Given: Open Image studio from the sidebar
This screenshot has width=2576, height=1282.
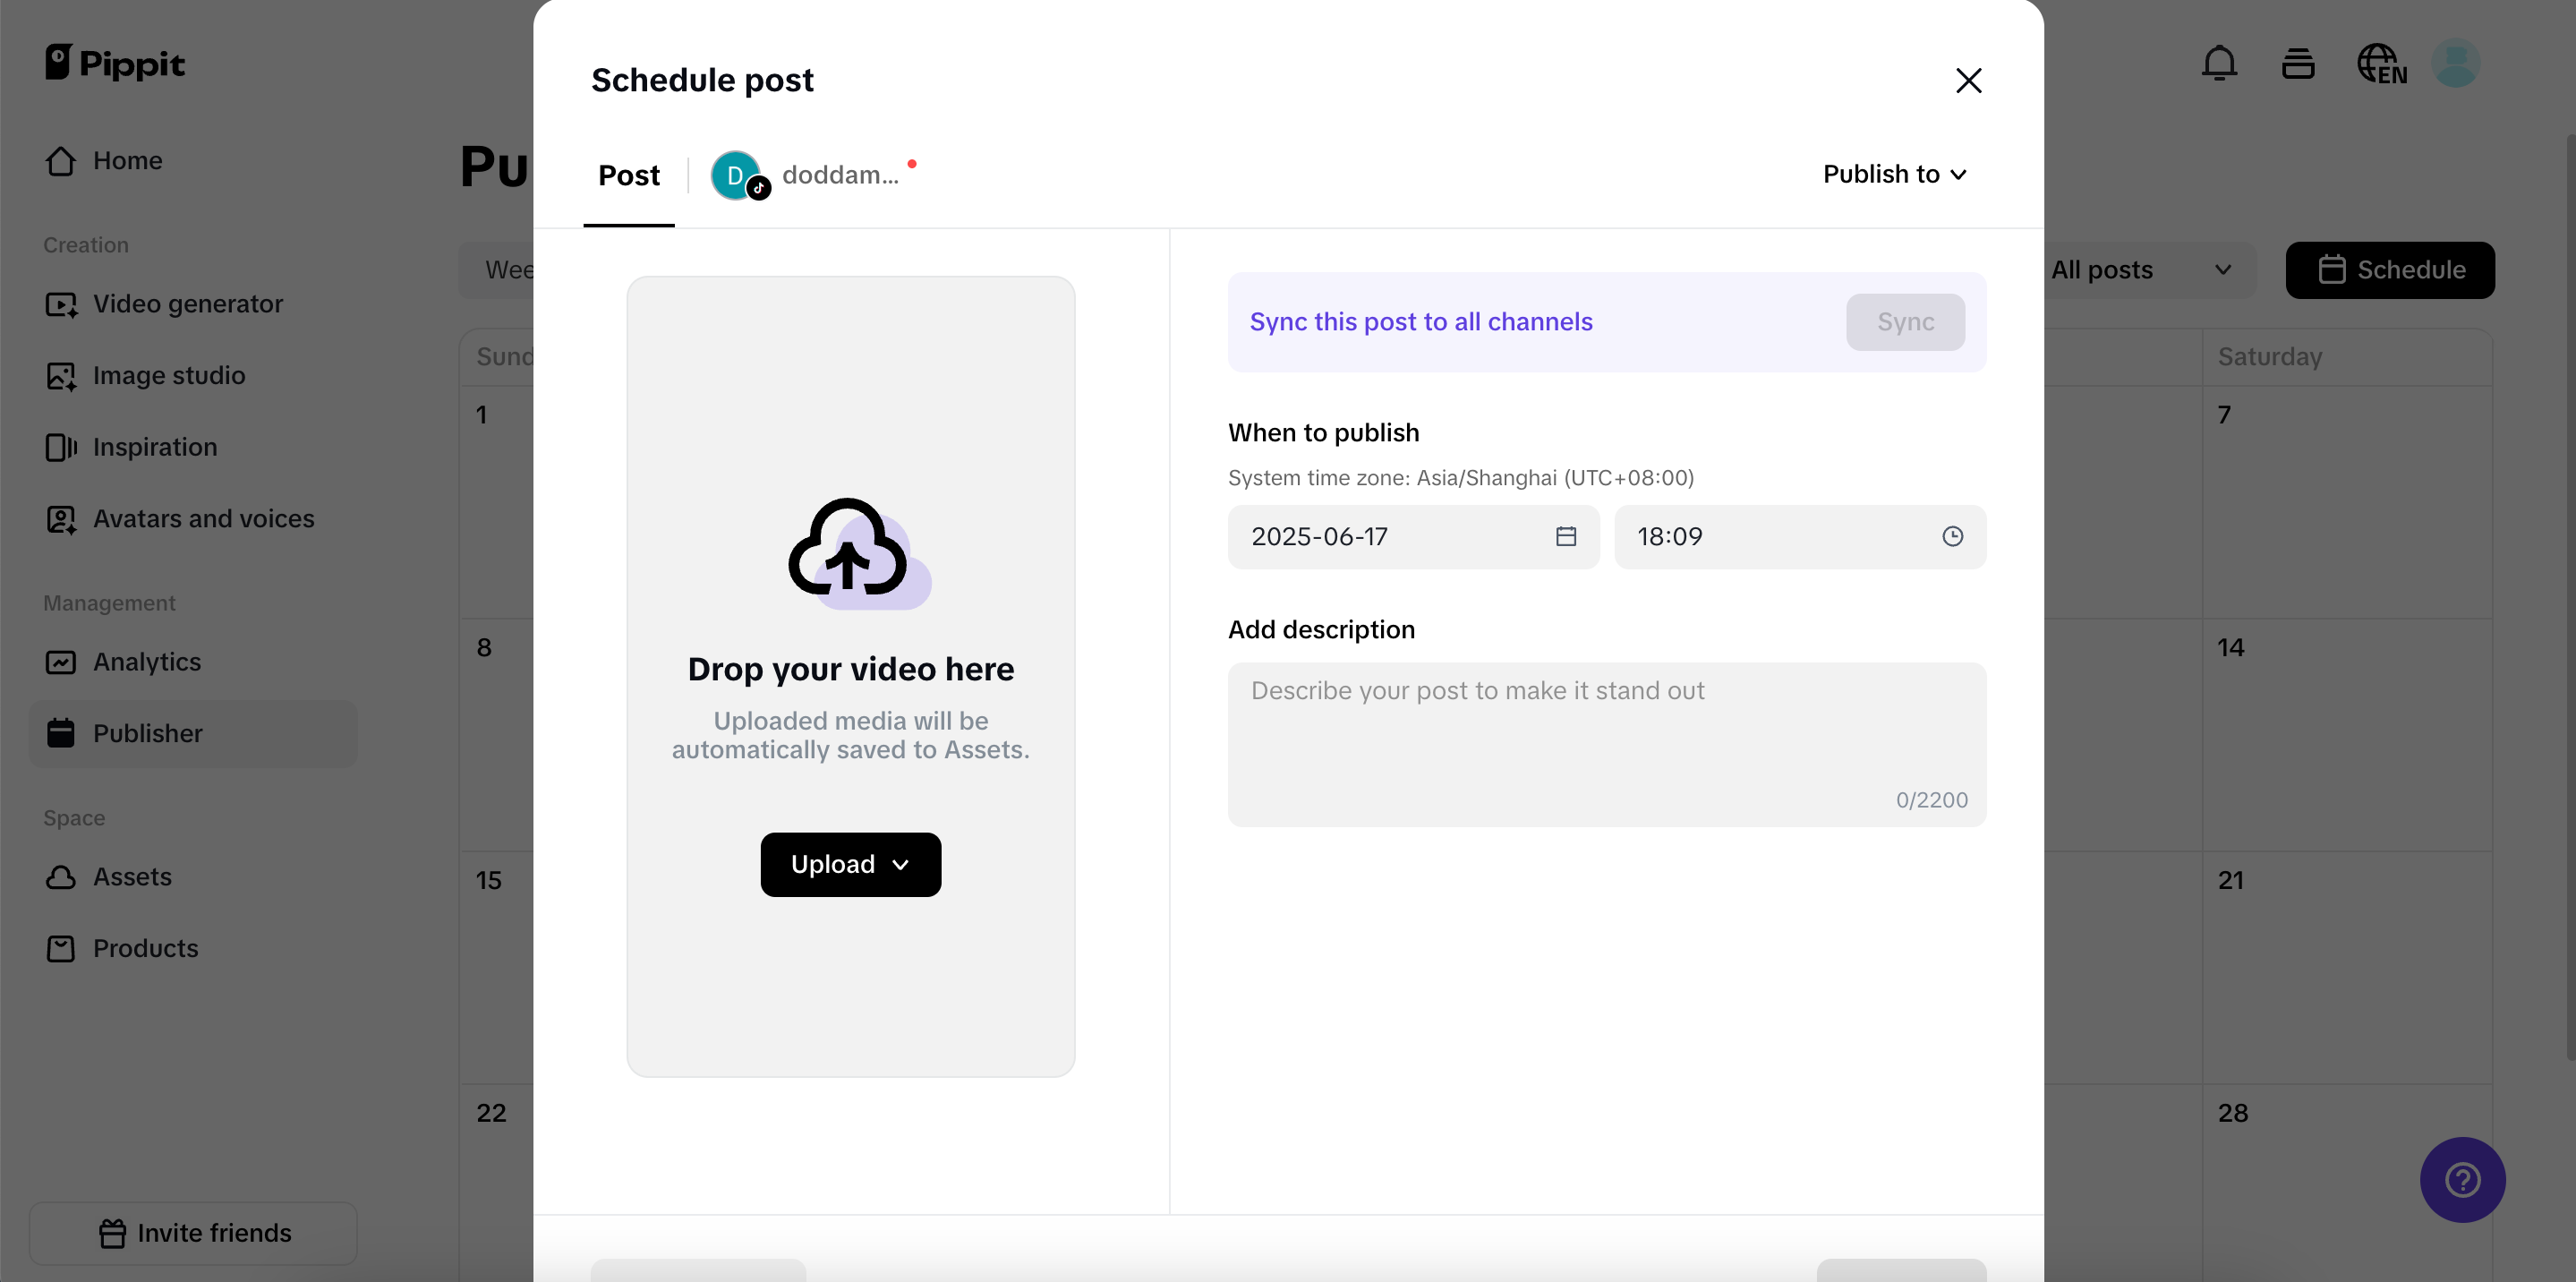Looking at the screenshot, I should coord(168,375).
